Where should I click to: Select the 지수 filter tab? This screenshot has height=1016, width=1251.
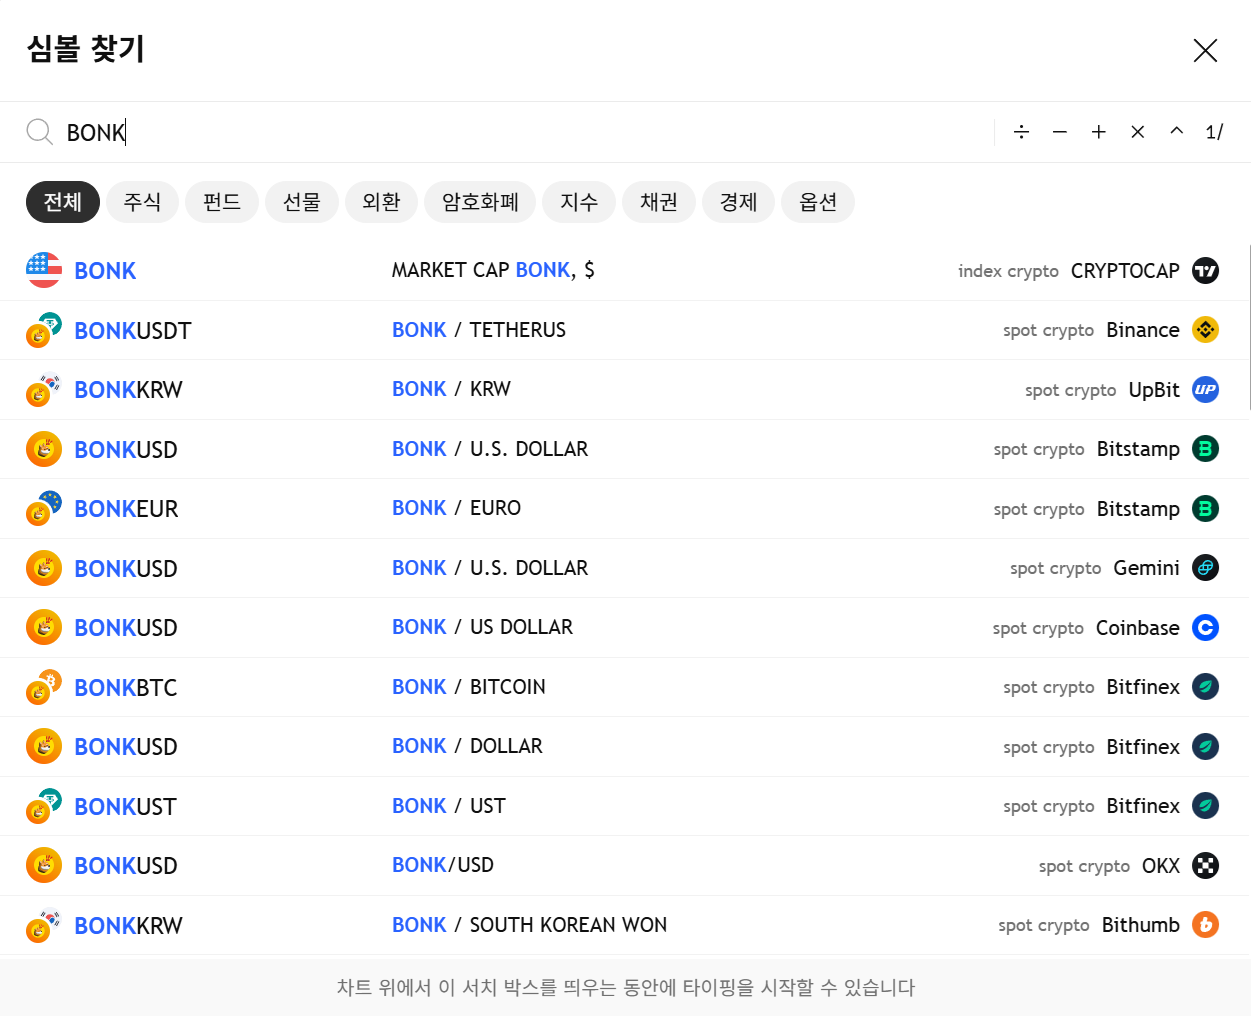point(579,202)
